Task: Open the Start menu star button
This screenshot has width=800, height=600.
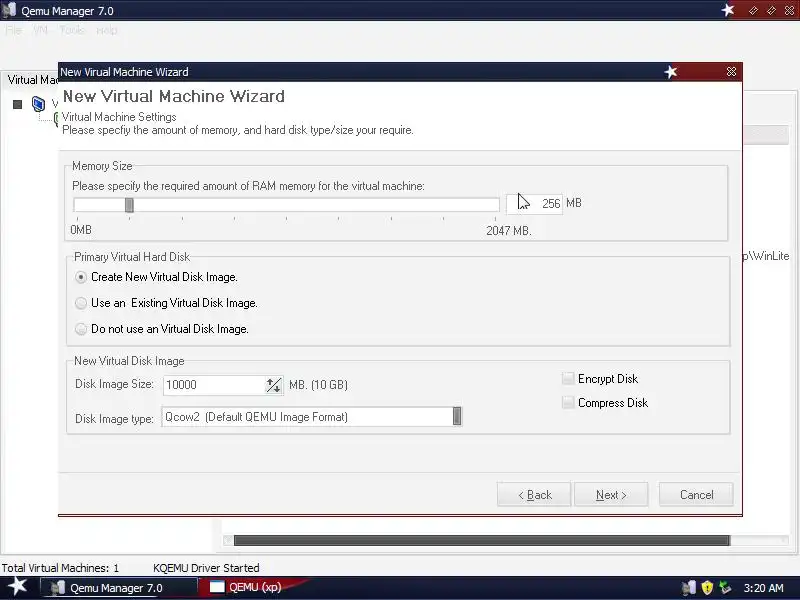Action: point(18,586)
